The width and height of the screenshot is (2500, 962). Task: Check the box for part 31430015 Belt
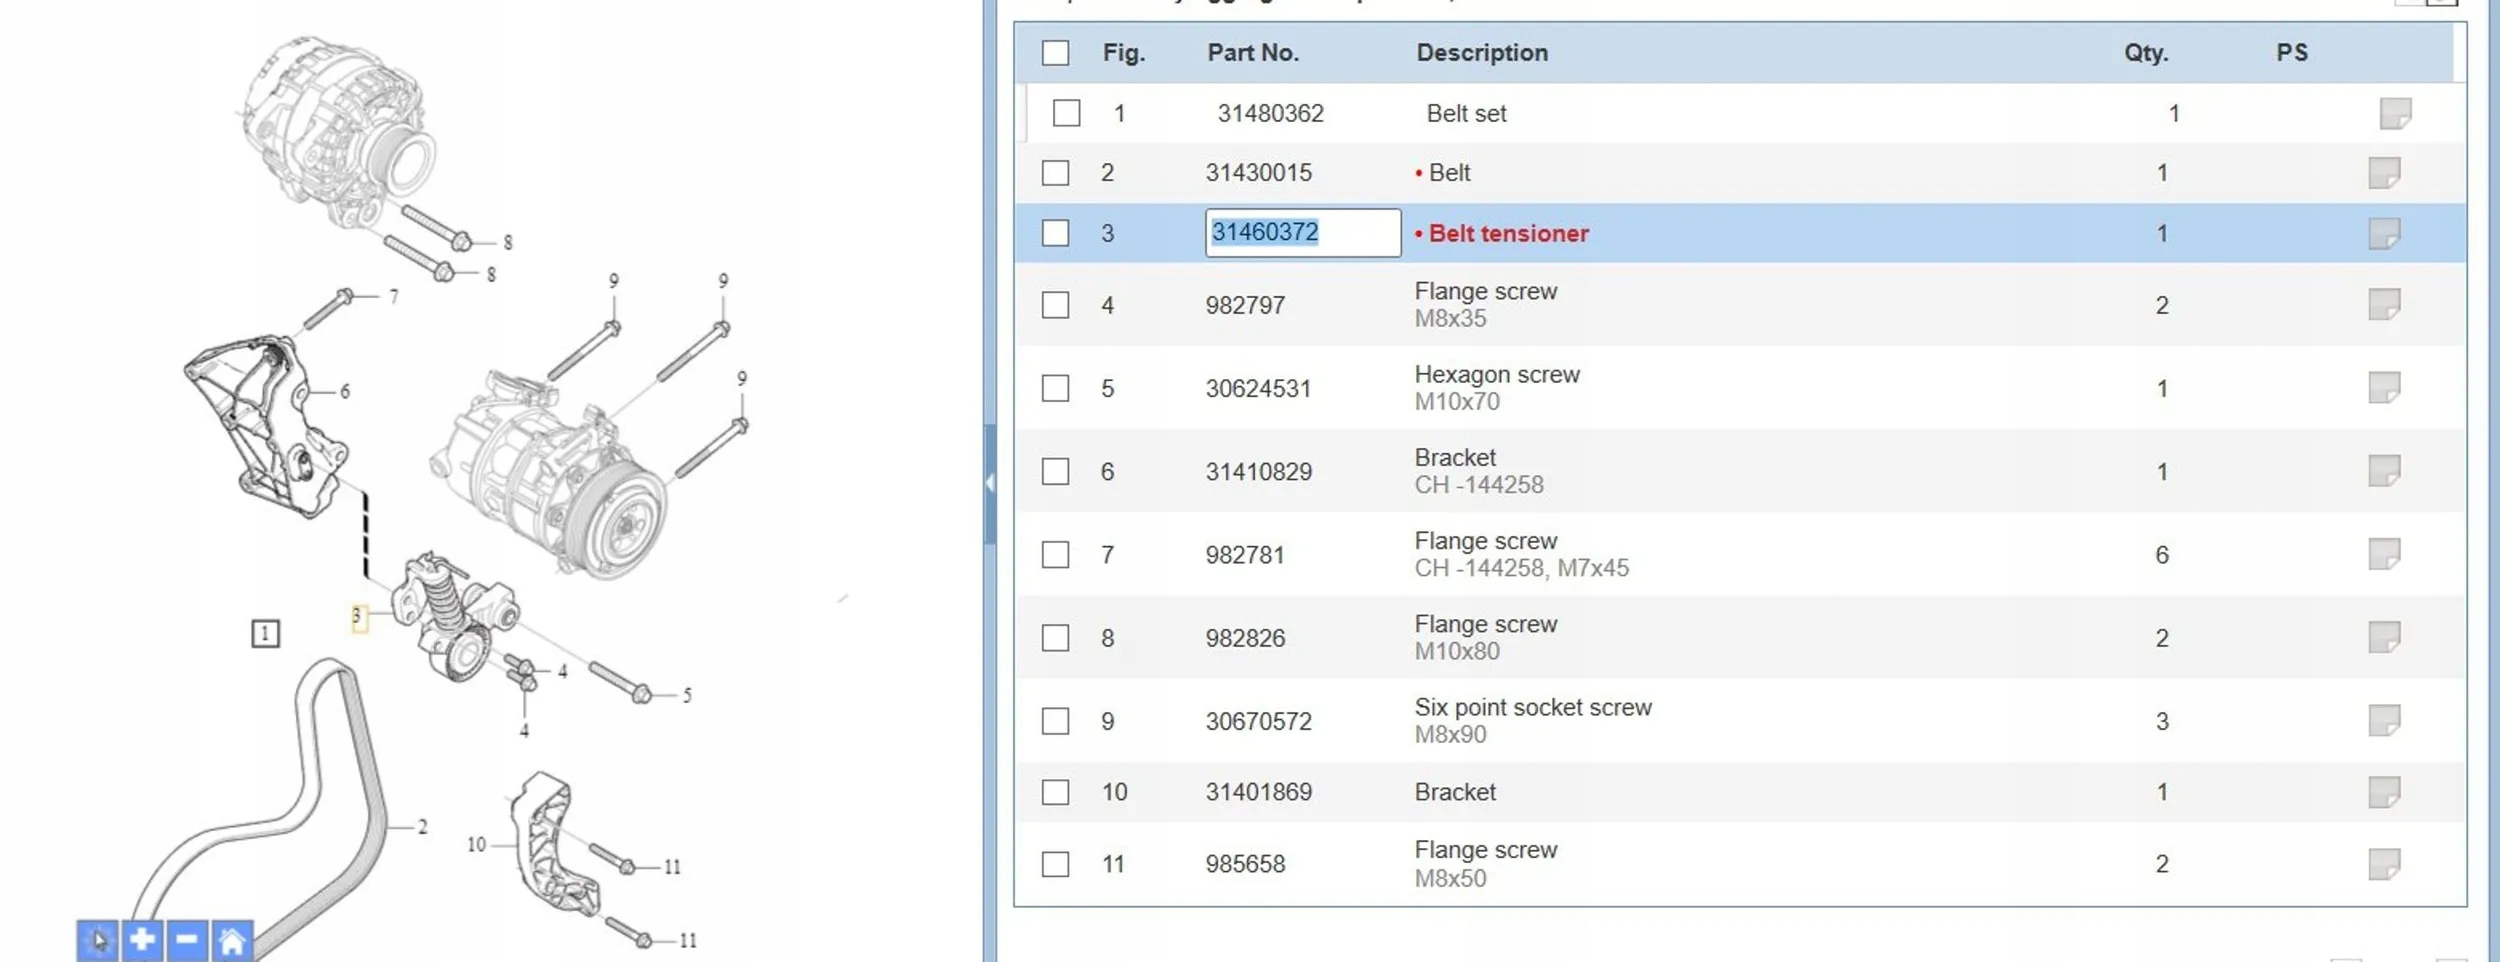pos(1055,173)
